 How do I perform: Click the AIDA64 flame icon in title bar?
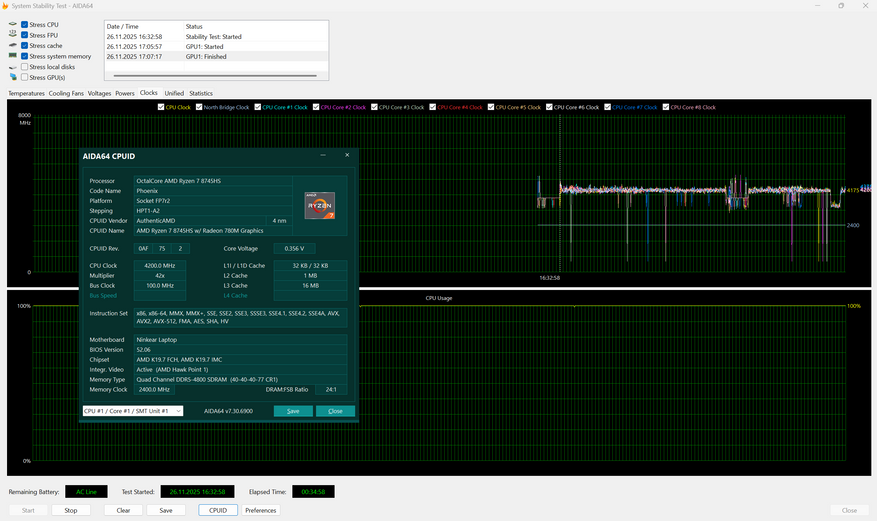tap(6, 6)
